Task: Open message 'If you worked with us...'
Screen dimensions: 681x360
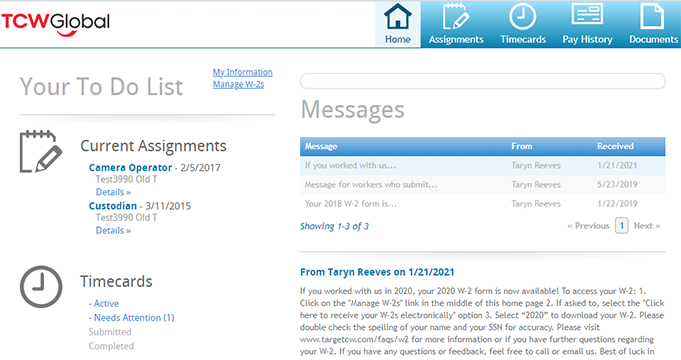Action: [x=482, y=165]
